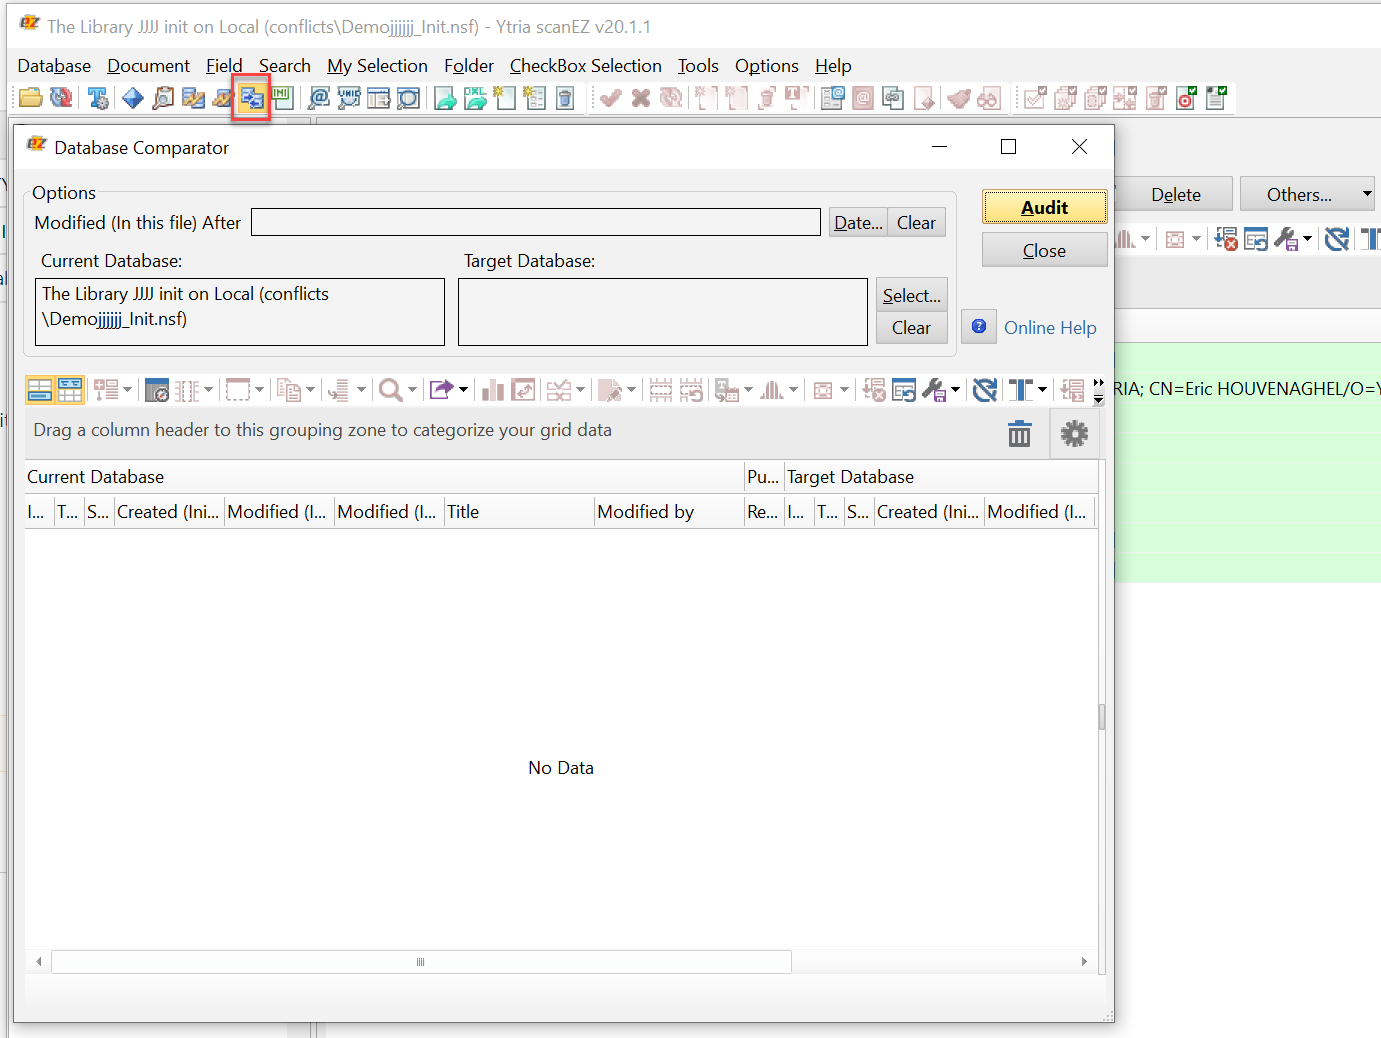Click the open folder icon in main toolbar
1381x1038 pixels.
[30, 98]
